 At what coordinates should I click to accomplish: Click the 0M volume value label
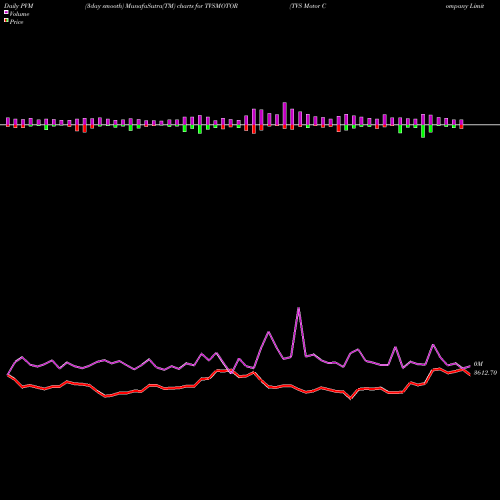(x=478, y=364)
